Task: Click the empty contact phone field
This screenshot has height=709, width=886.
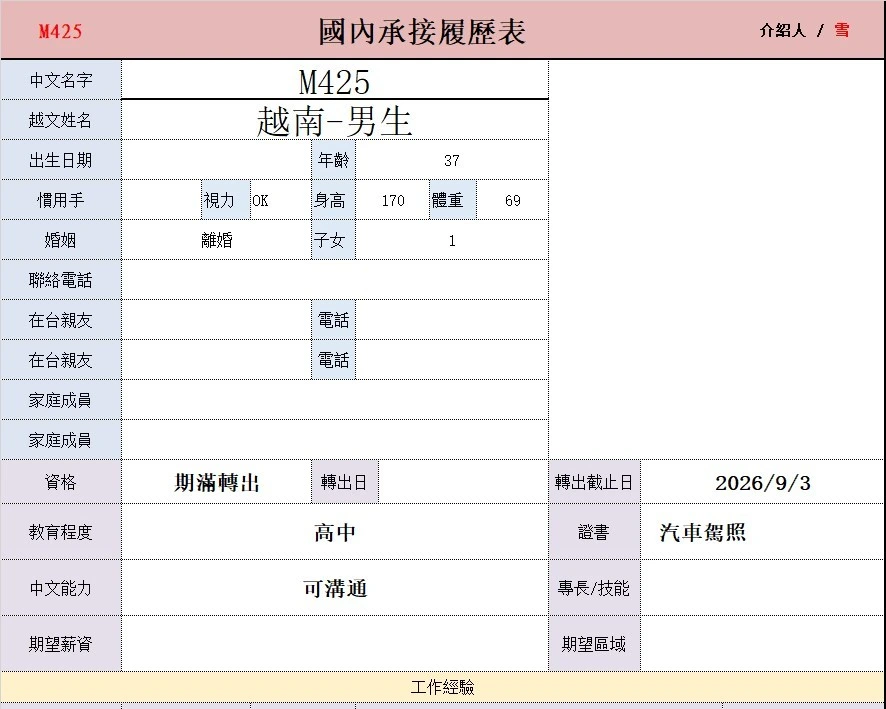Action: [335, 280]
